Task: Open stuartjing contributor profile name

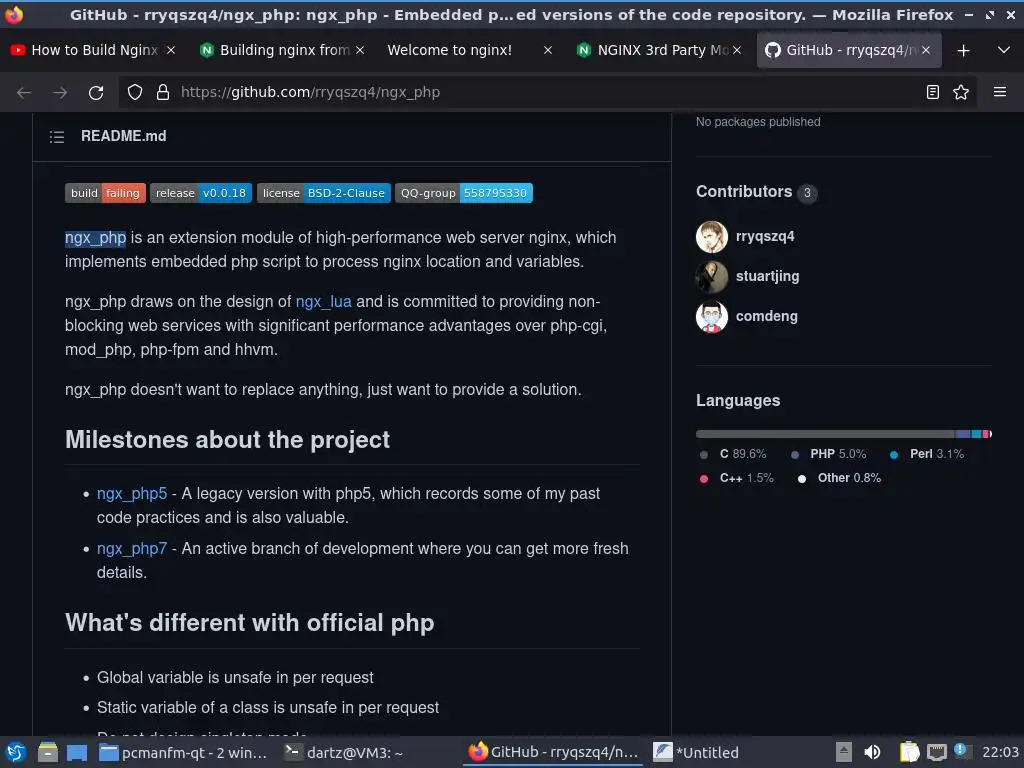Action: (x=767, y=276)
